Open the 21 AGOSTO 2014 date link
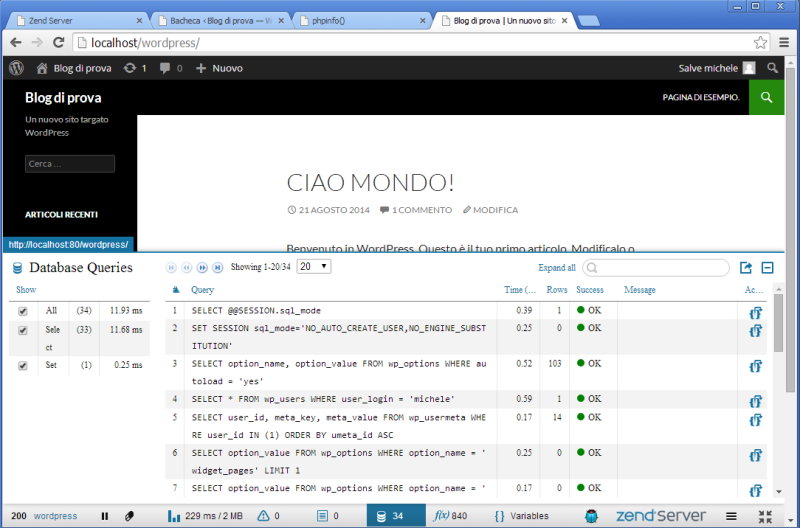 tap(334, 210)
